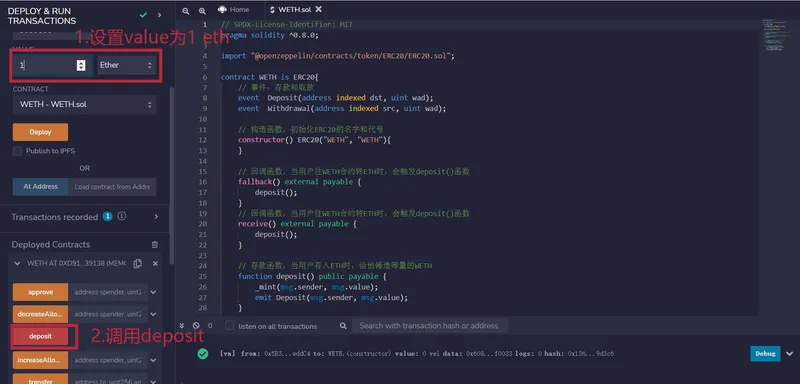This screenshot has height=384, width=800.
Task: Copy the deployed WETH contract address
Action: [x=137, y=264]
